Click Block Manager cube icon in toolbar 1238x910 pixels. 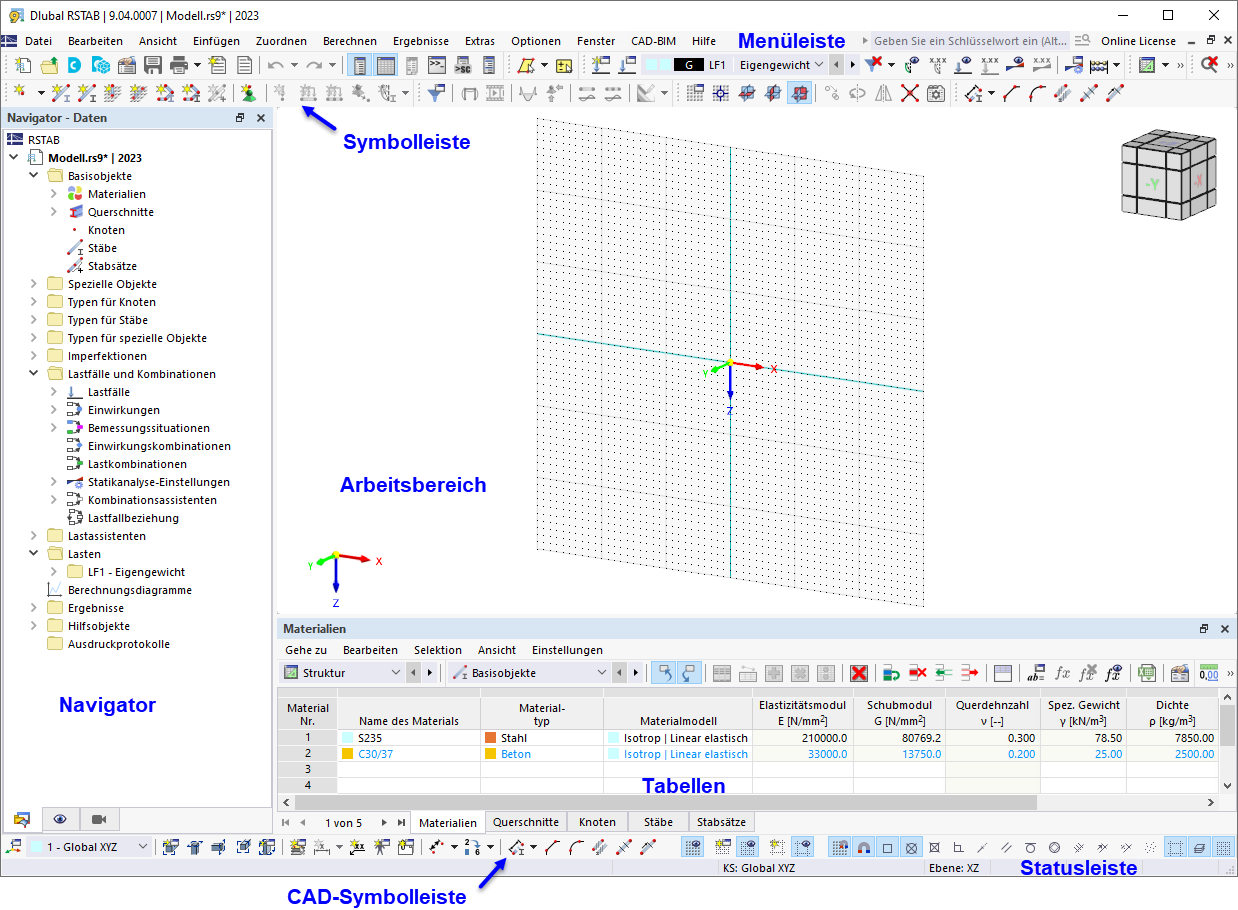[101, 65]
